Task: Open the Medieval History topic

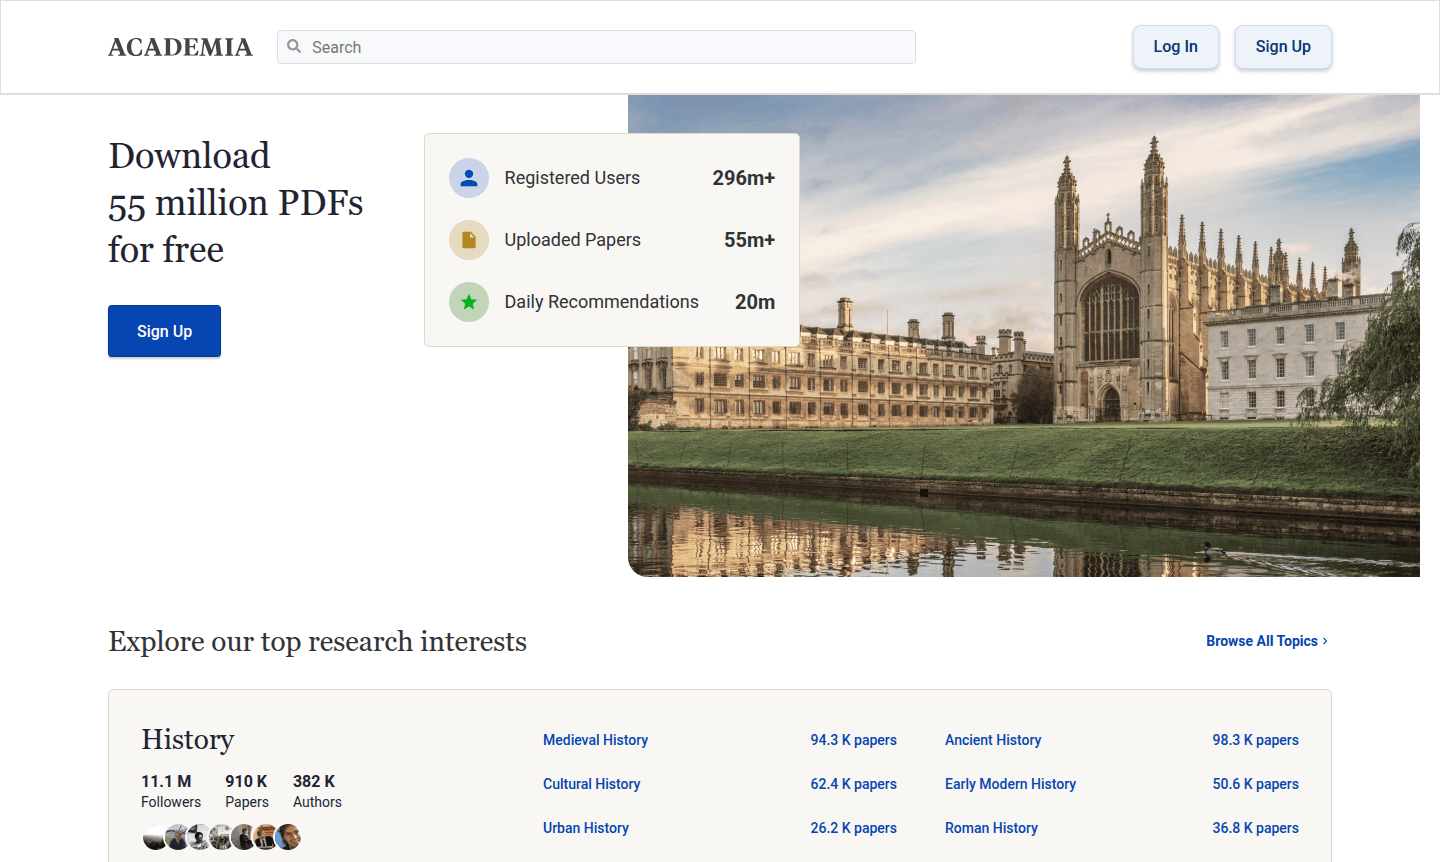Action: (595, 740)
